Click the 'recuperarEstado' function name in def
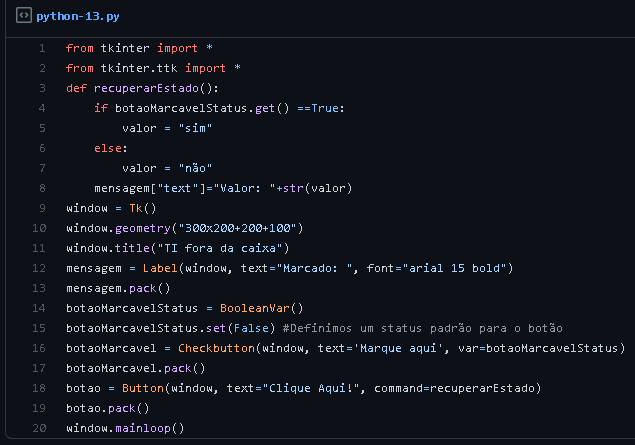 tap(147, 88)
